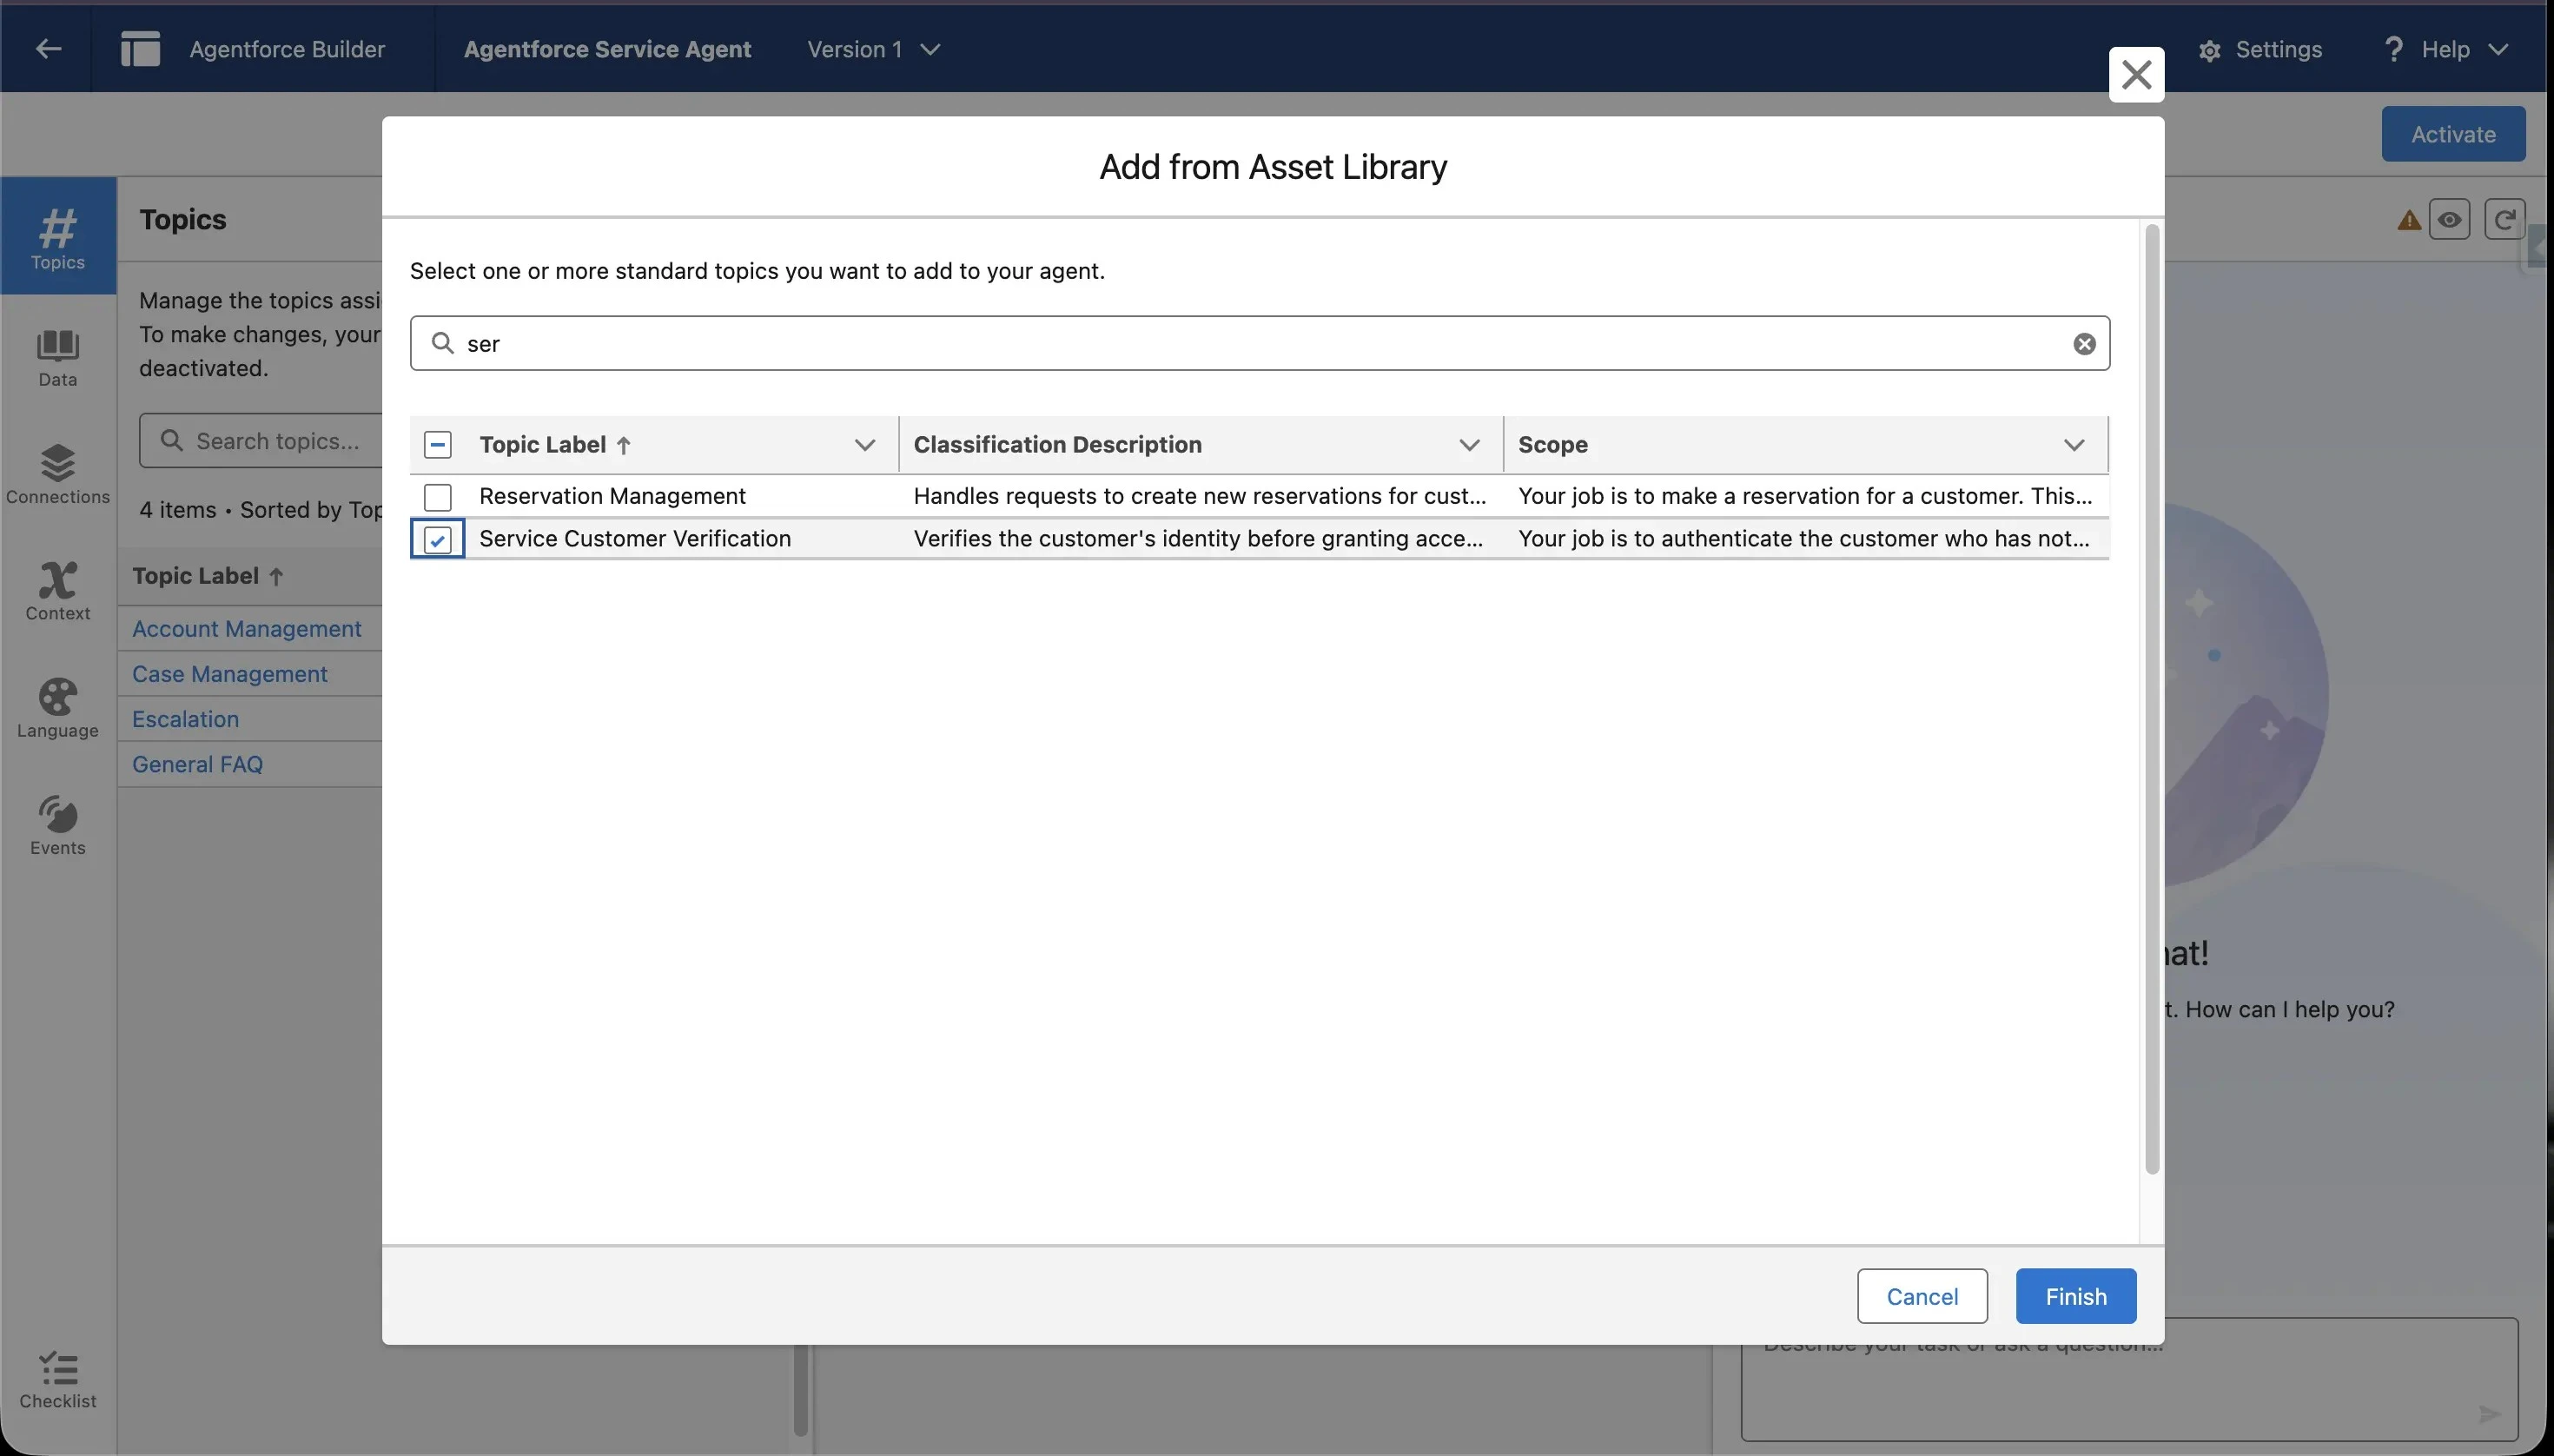This screenshot has width=2554, height=1456.
Task: Click the Cancel button
Action: point(1921,1296)
